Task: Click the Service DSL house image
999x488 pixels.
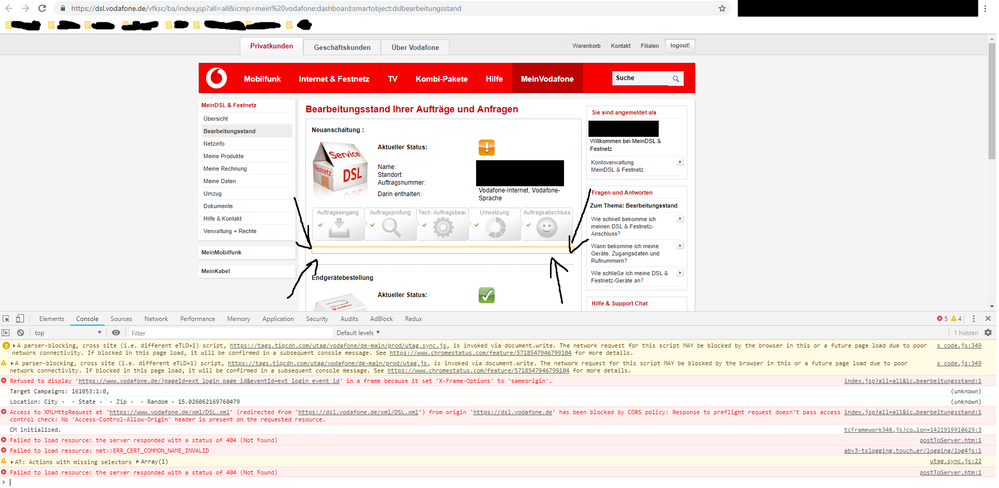Action: point(340,169)
